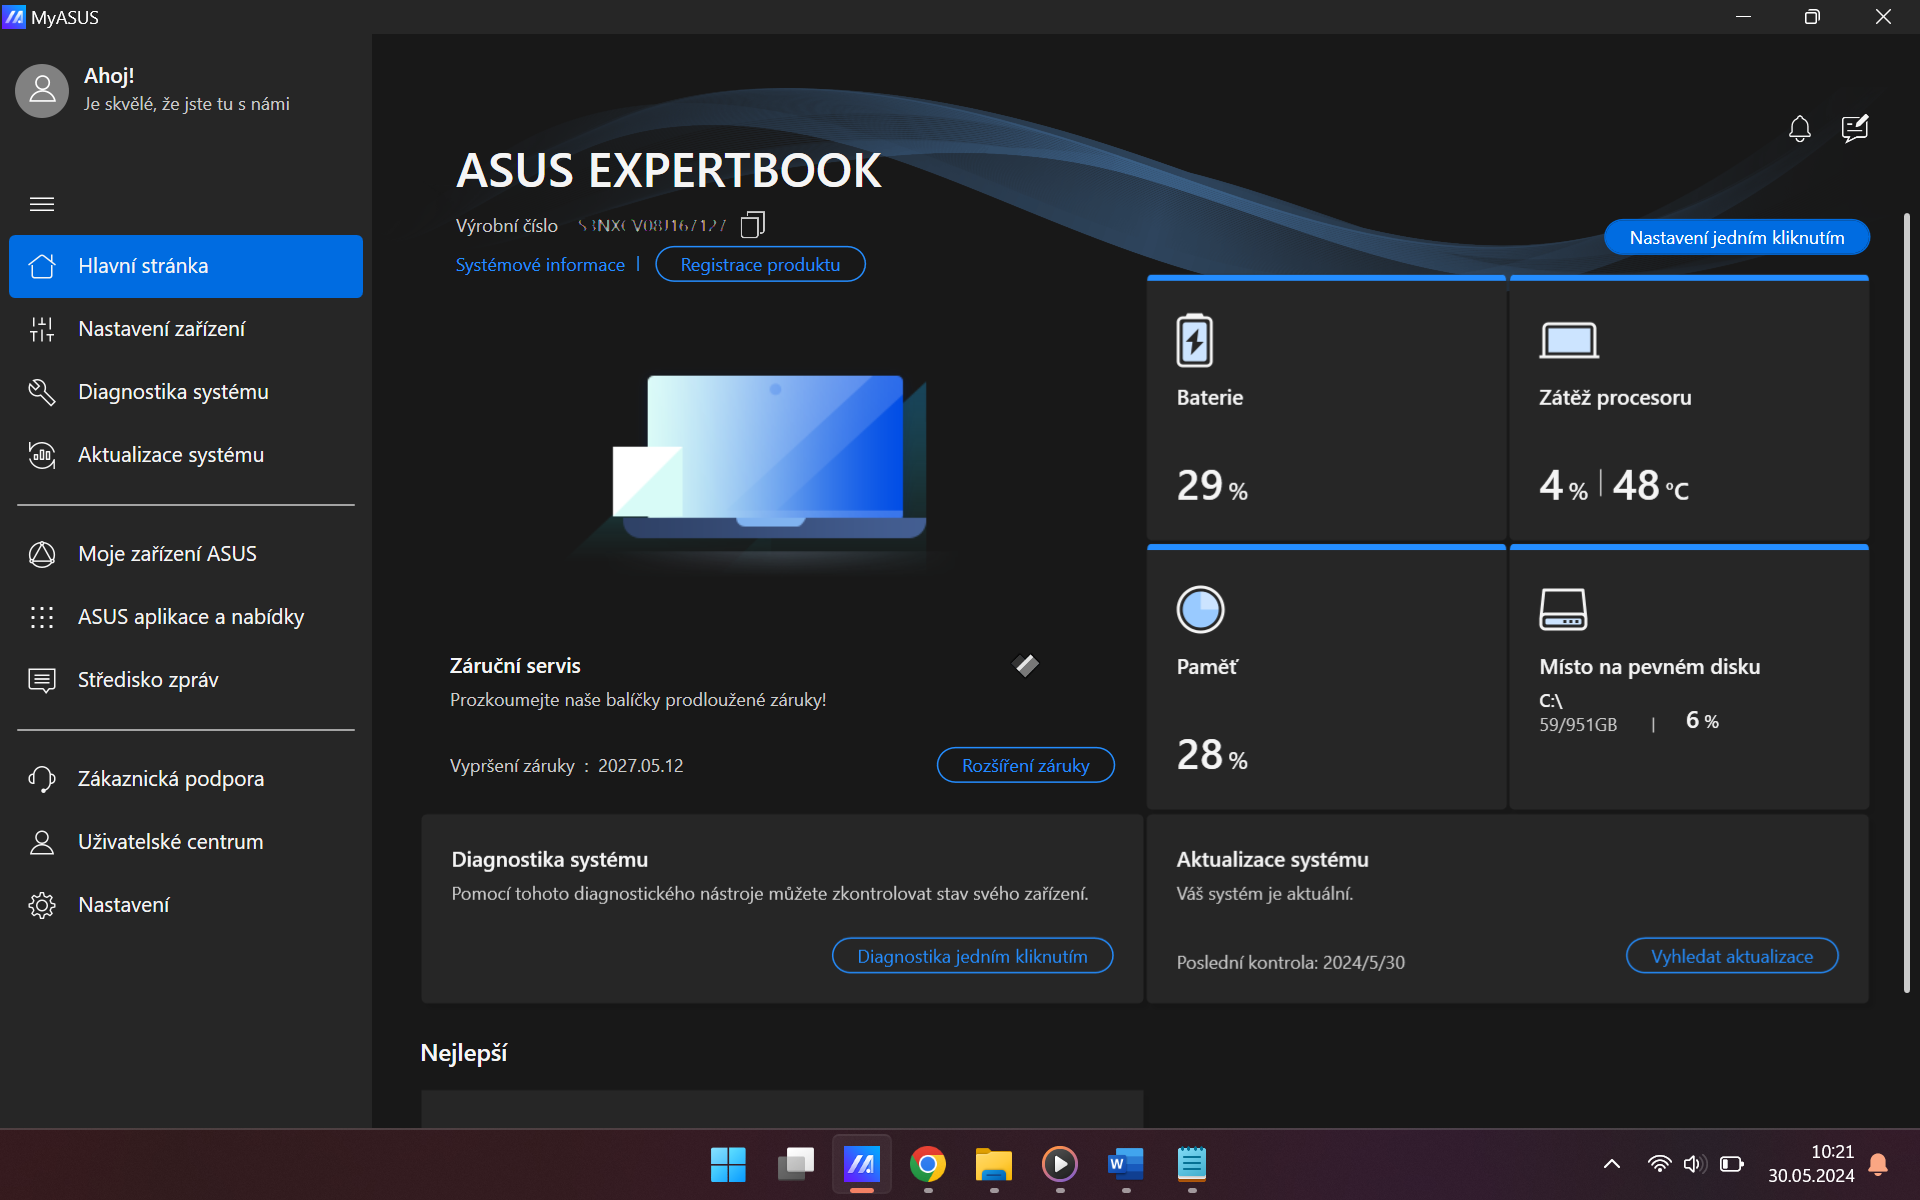Click the warranty ticket icon
The image size is (1920, 1200).
click(x=1026, y=665)
